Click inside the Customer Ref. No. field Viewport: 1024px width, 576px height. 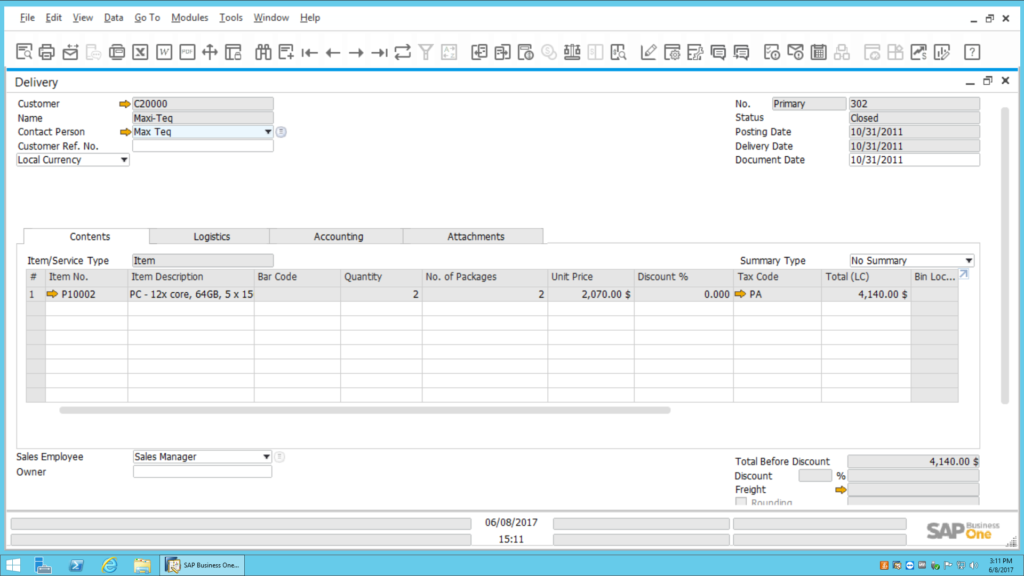click(x=200, y=145)
